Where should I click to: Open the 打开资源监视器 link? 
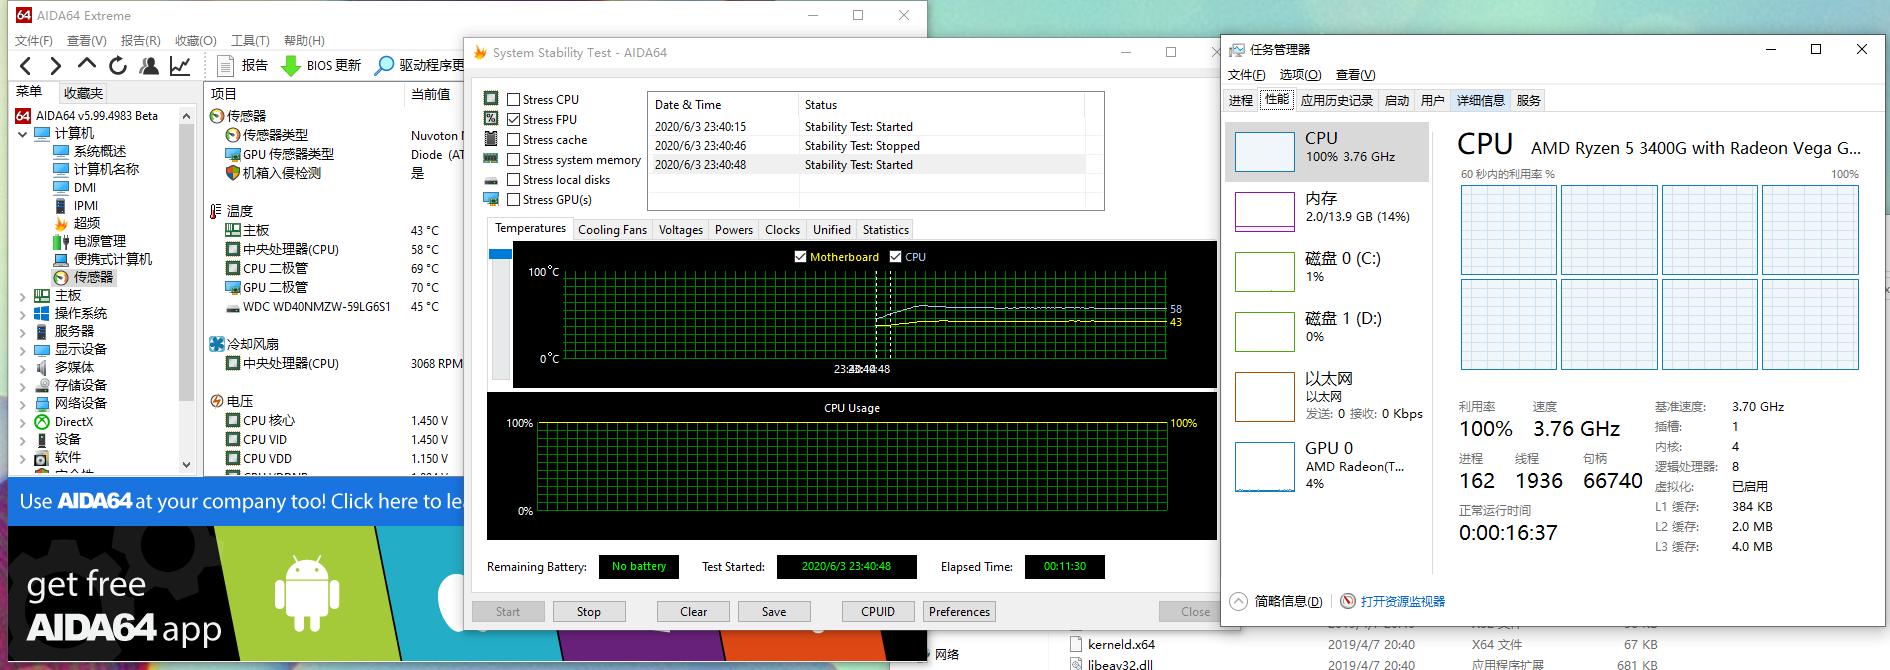point(1402,602)
